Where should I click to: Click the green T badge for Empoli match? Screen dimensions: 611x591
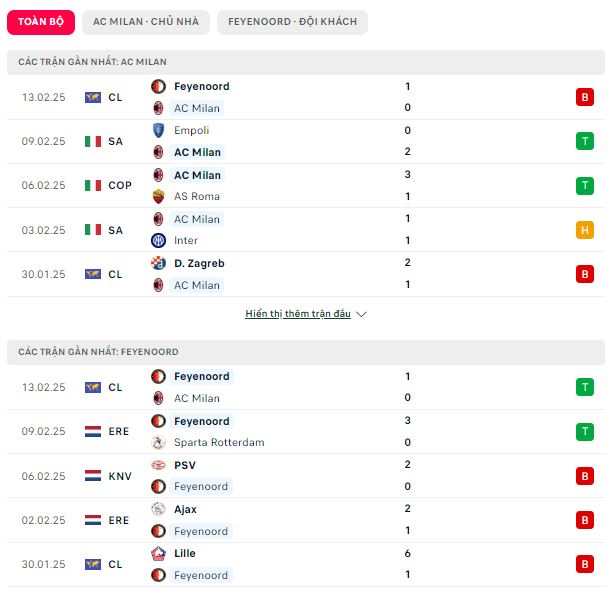point(585,141)
